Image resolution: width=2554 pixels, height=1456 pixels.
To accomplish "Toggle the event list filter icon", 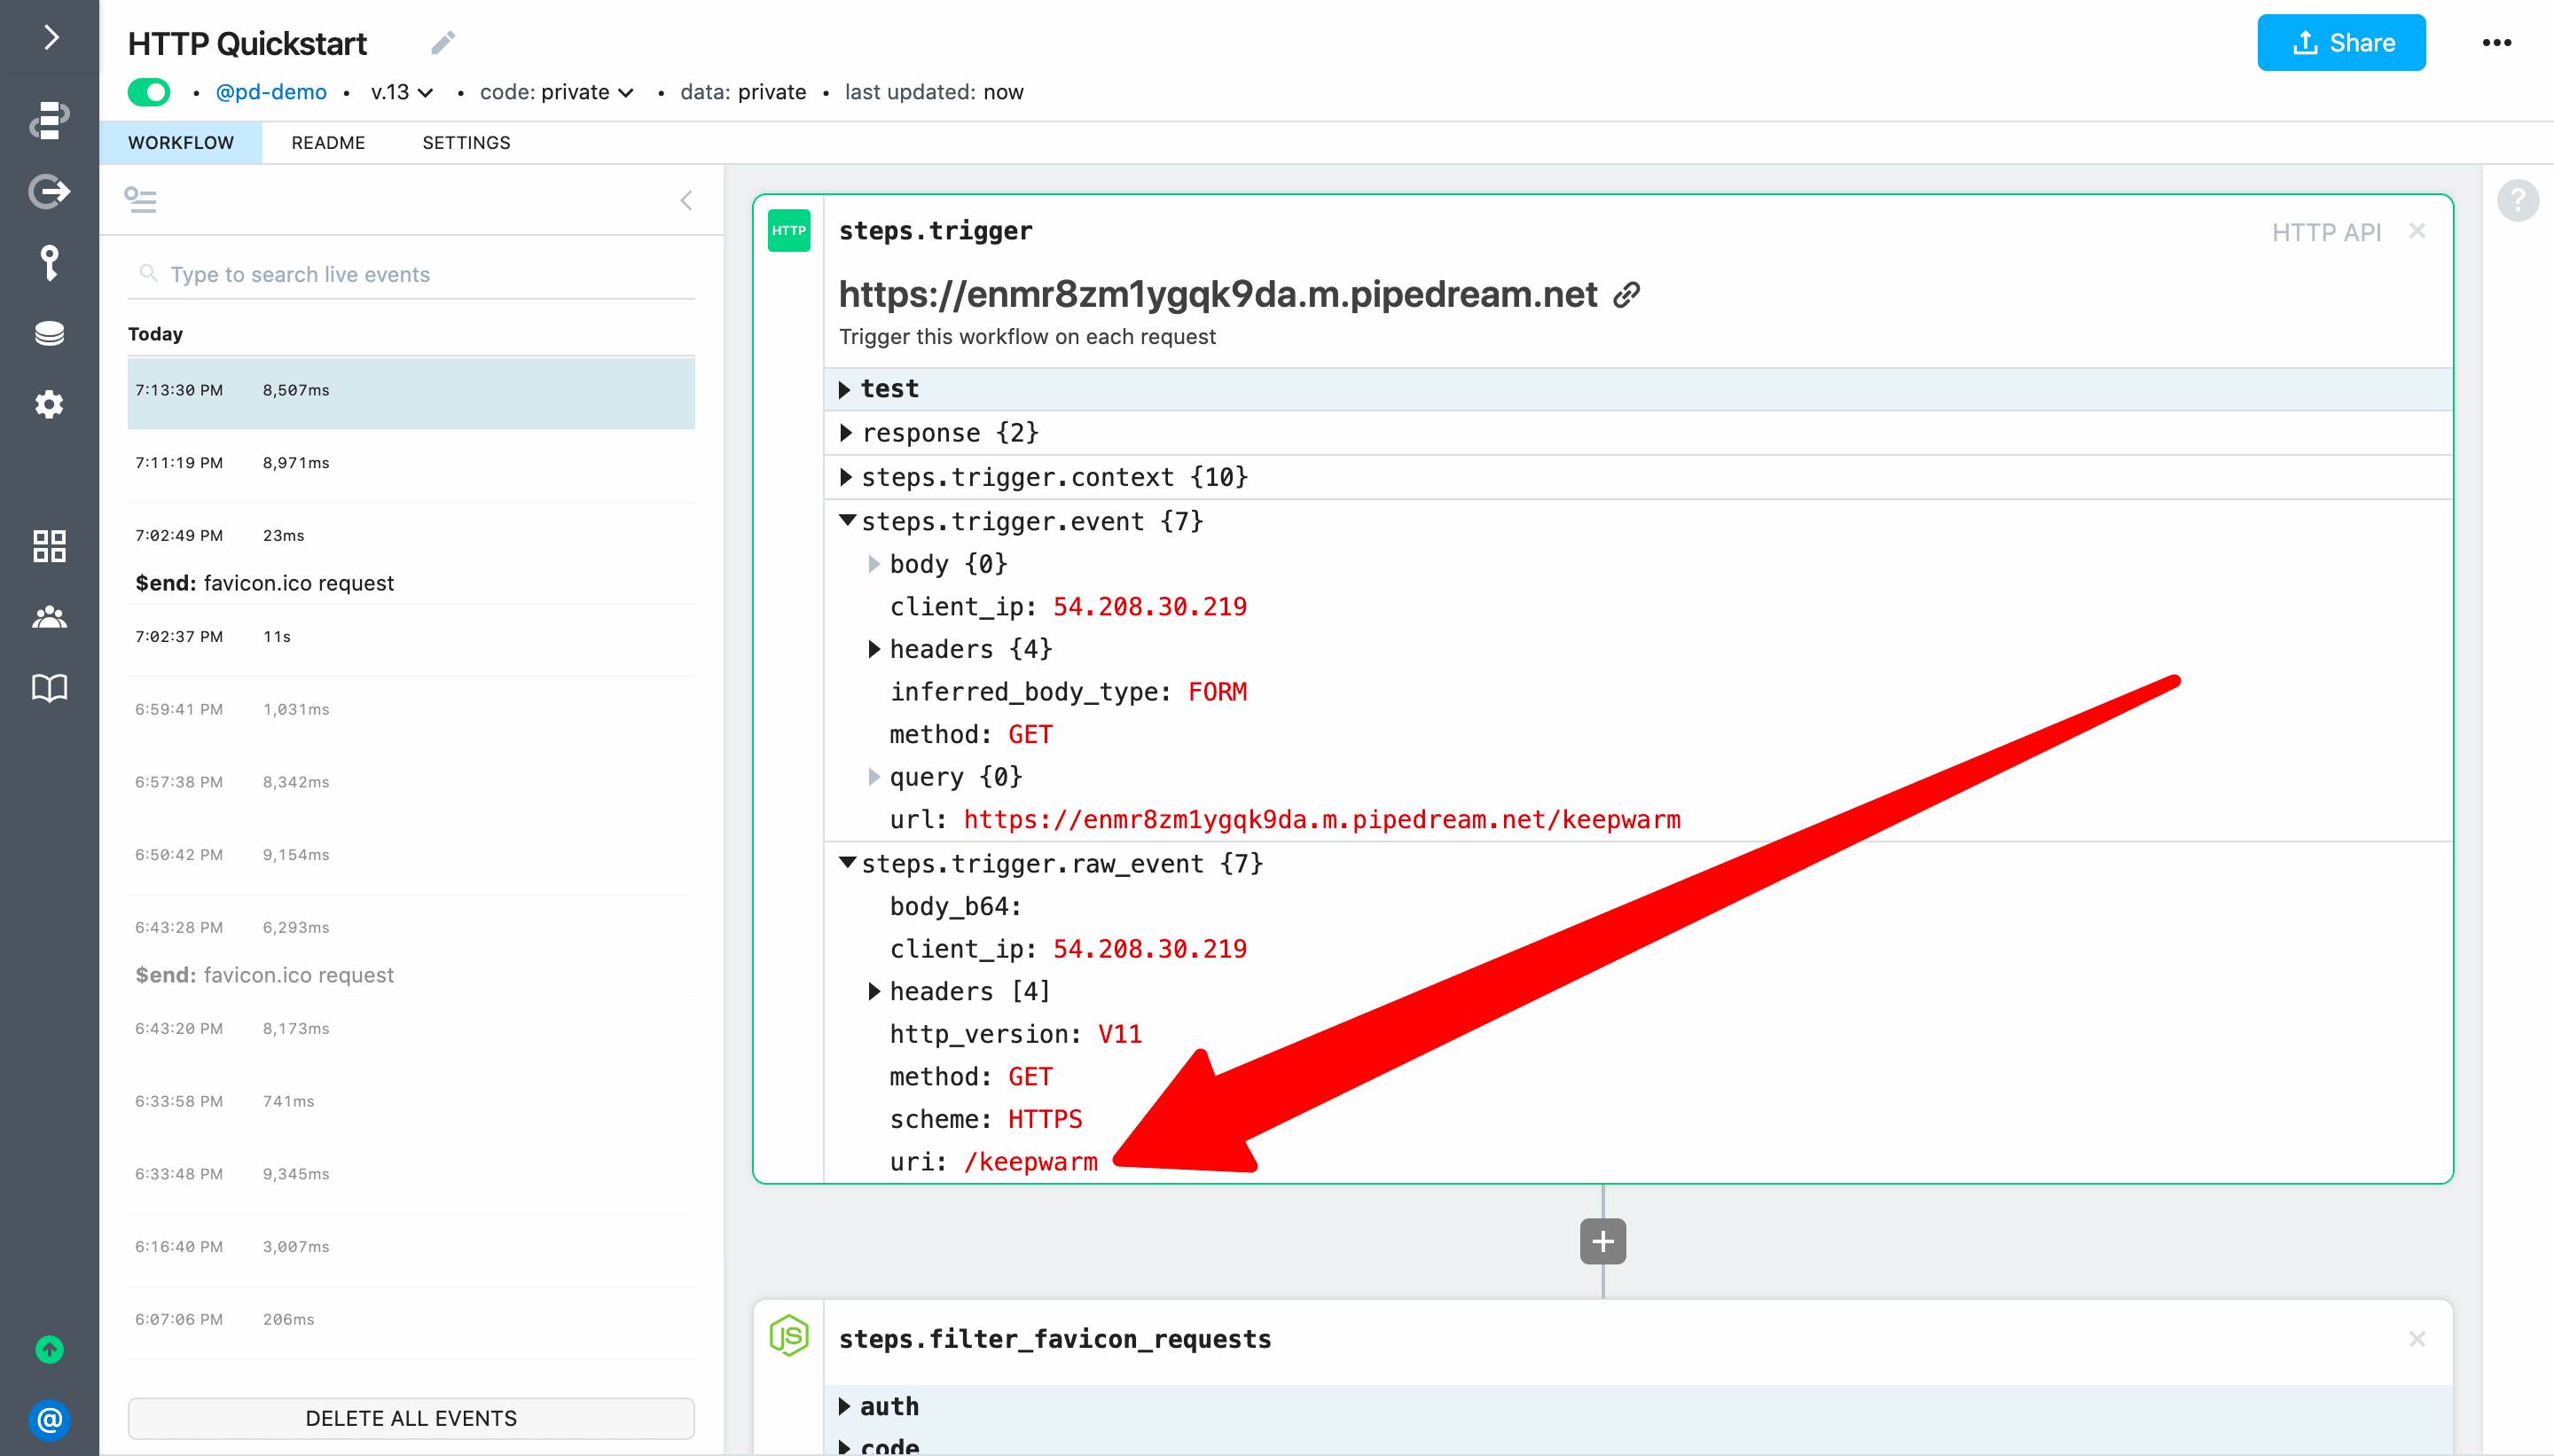I will (140, 200).
